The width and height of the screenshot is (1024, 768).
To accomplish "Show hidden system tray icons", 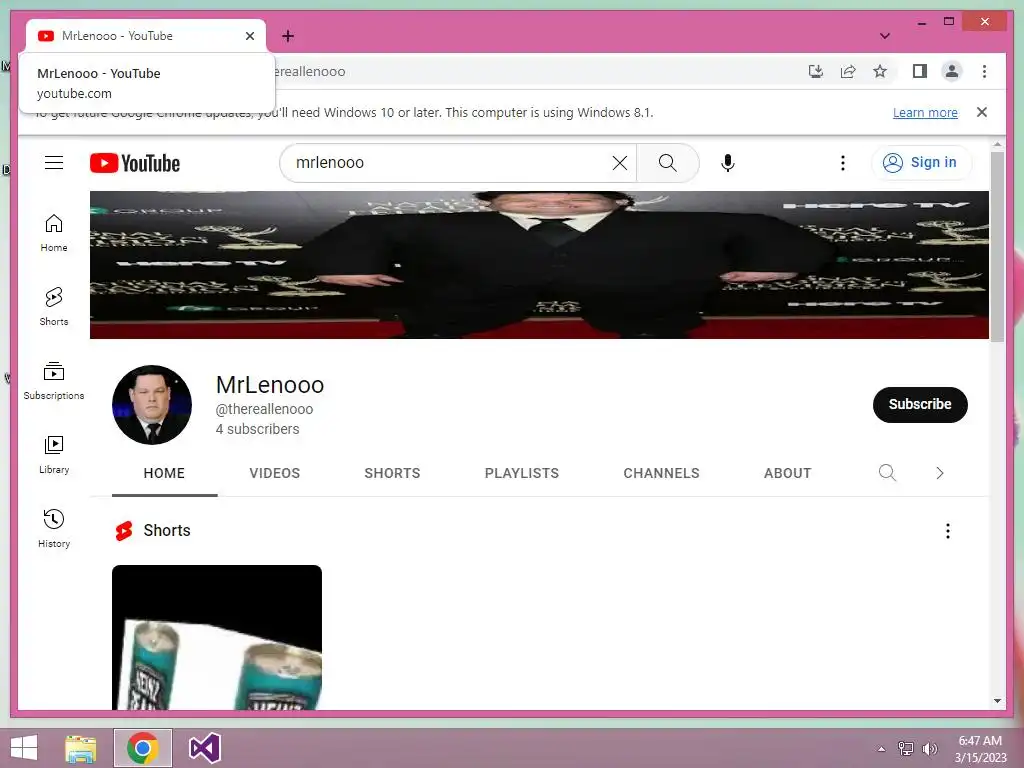I will pos(881,748).
